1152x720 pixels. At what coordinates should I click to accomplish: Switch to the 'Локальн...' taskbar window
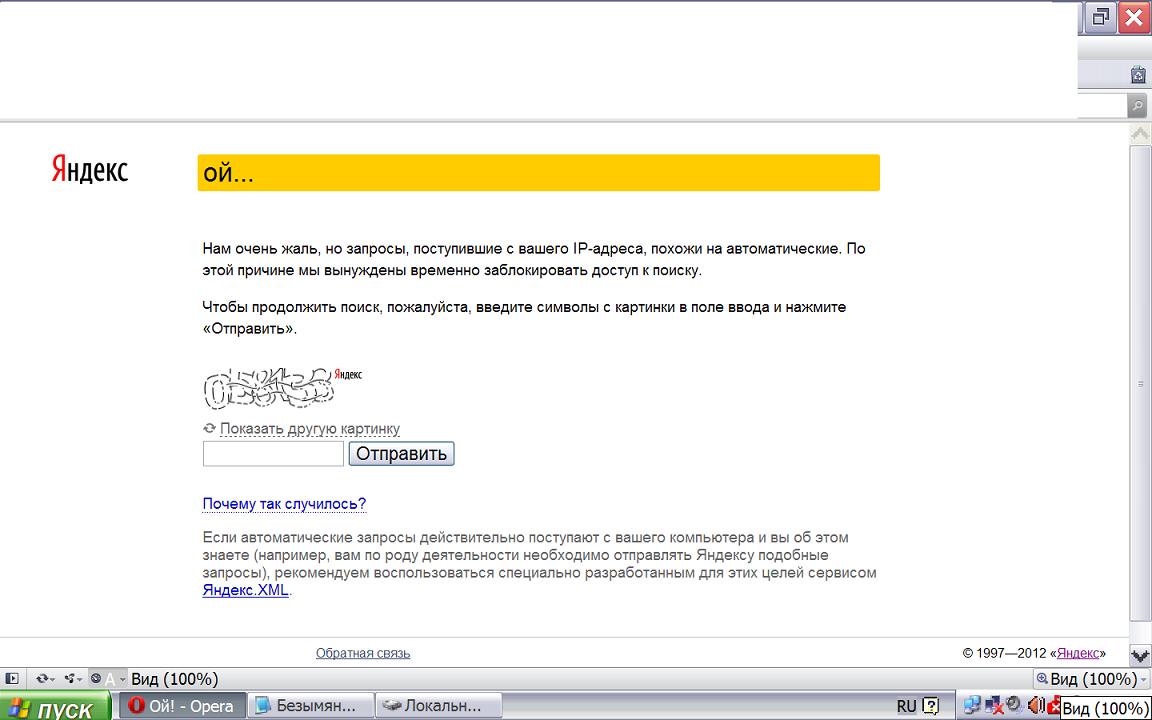coord(438,707)
